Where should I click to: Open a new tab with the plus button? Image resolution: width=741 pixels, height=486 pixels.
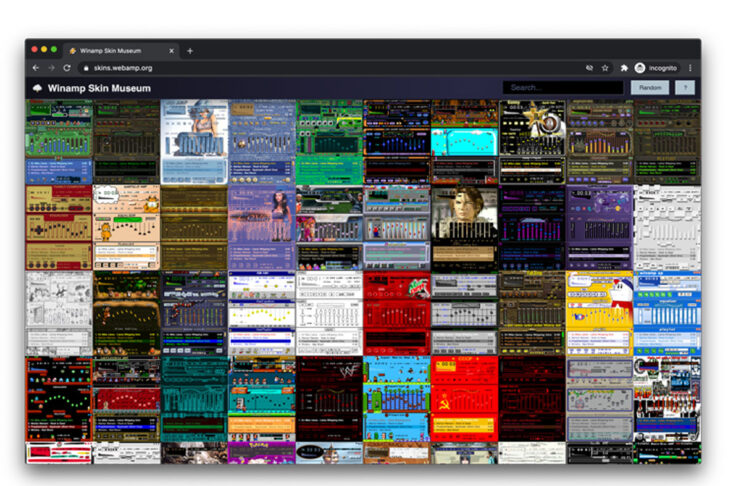[x=190, y=51]
